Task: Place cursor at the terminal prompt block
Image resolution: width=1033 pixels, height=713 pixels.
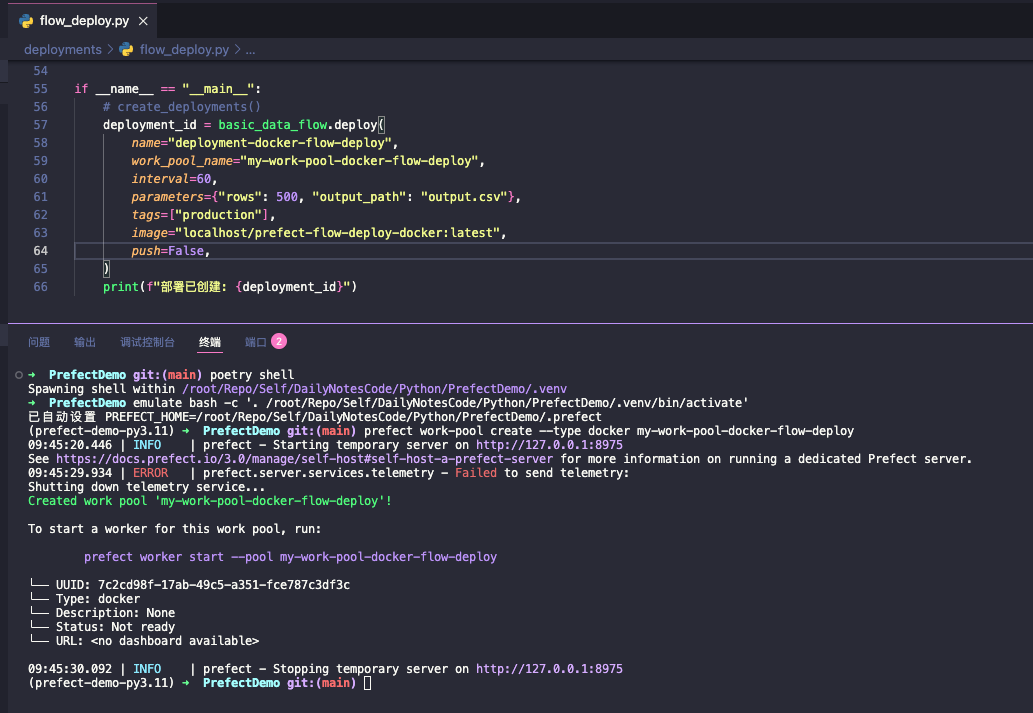Action: 368,683
